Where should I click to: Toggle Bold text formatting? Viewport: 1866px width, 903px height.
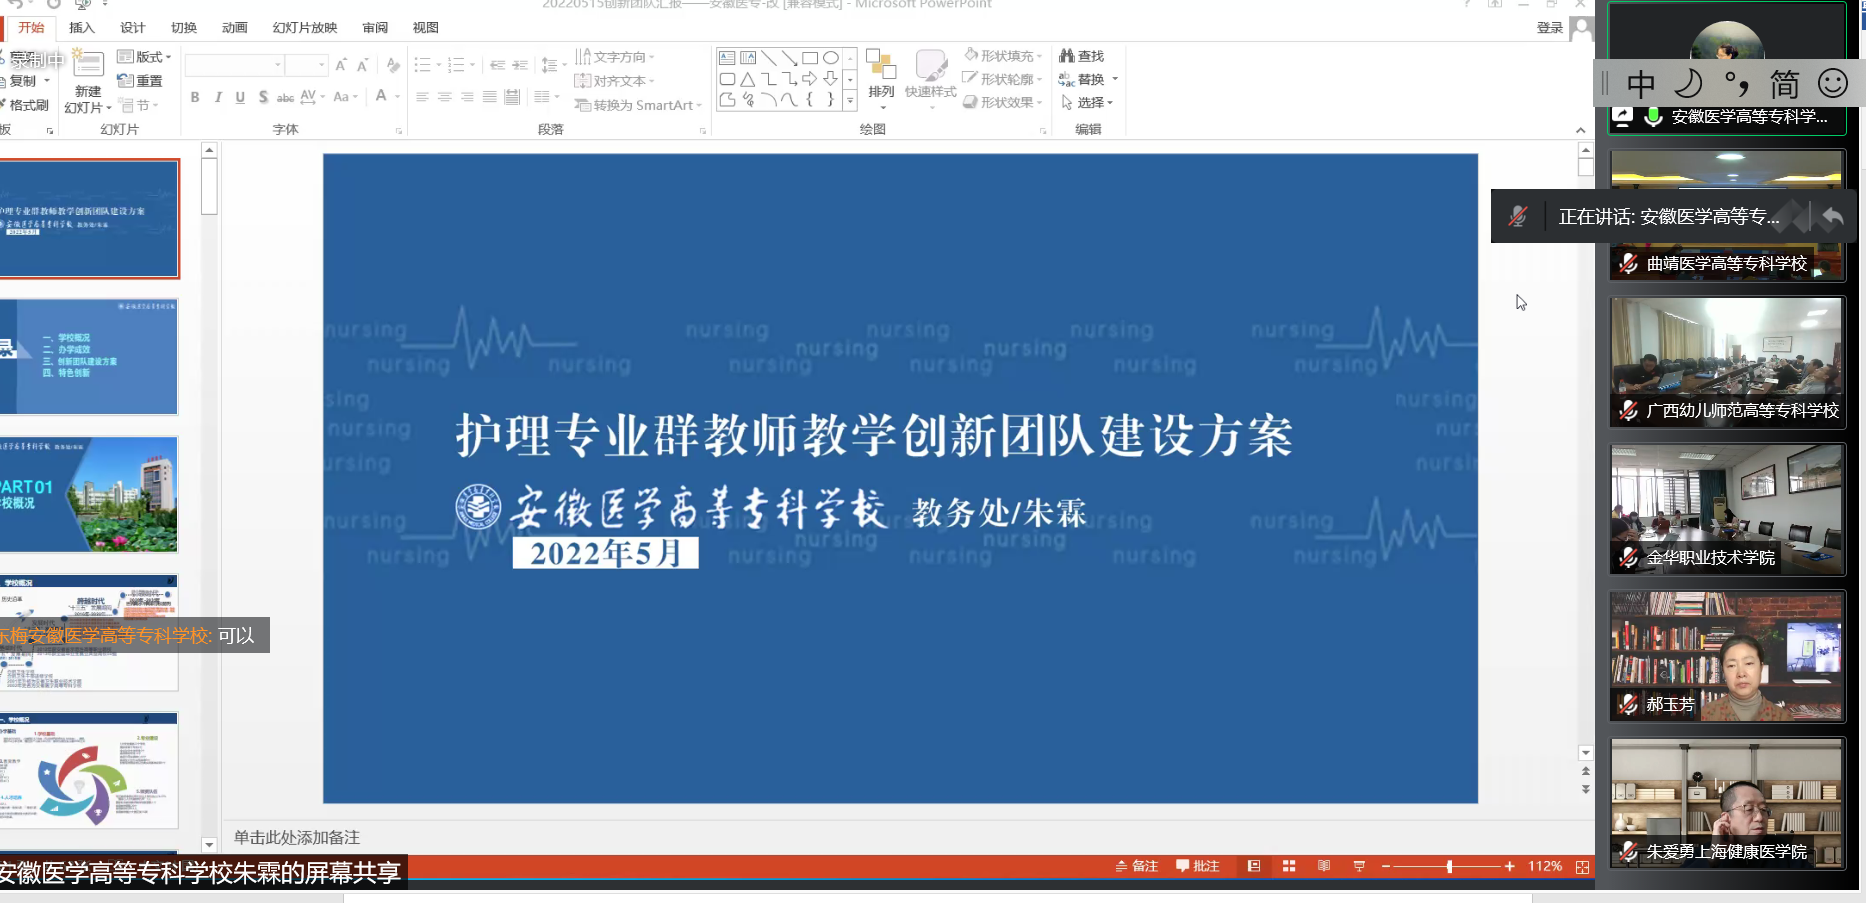click(x=195, y=97)
